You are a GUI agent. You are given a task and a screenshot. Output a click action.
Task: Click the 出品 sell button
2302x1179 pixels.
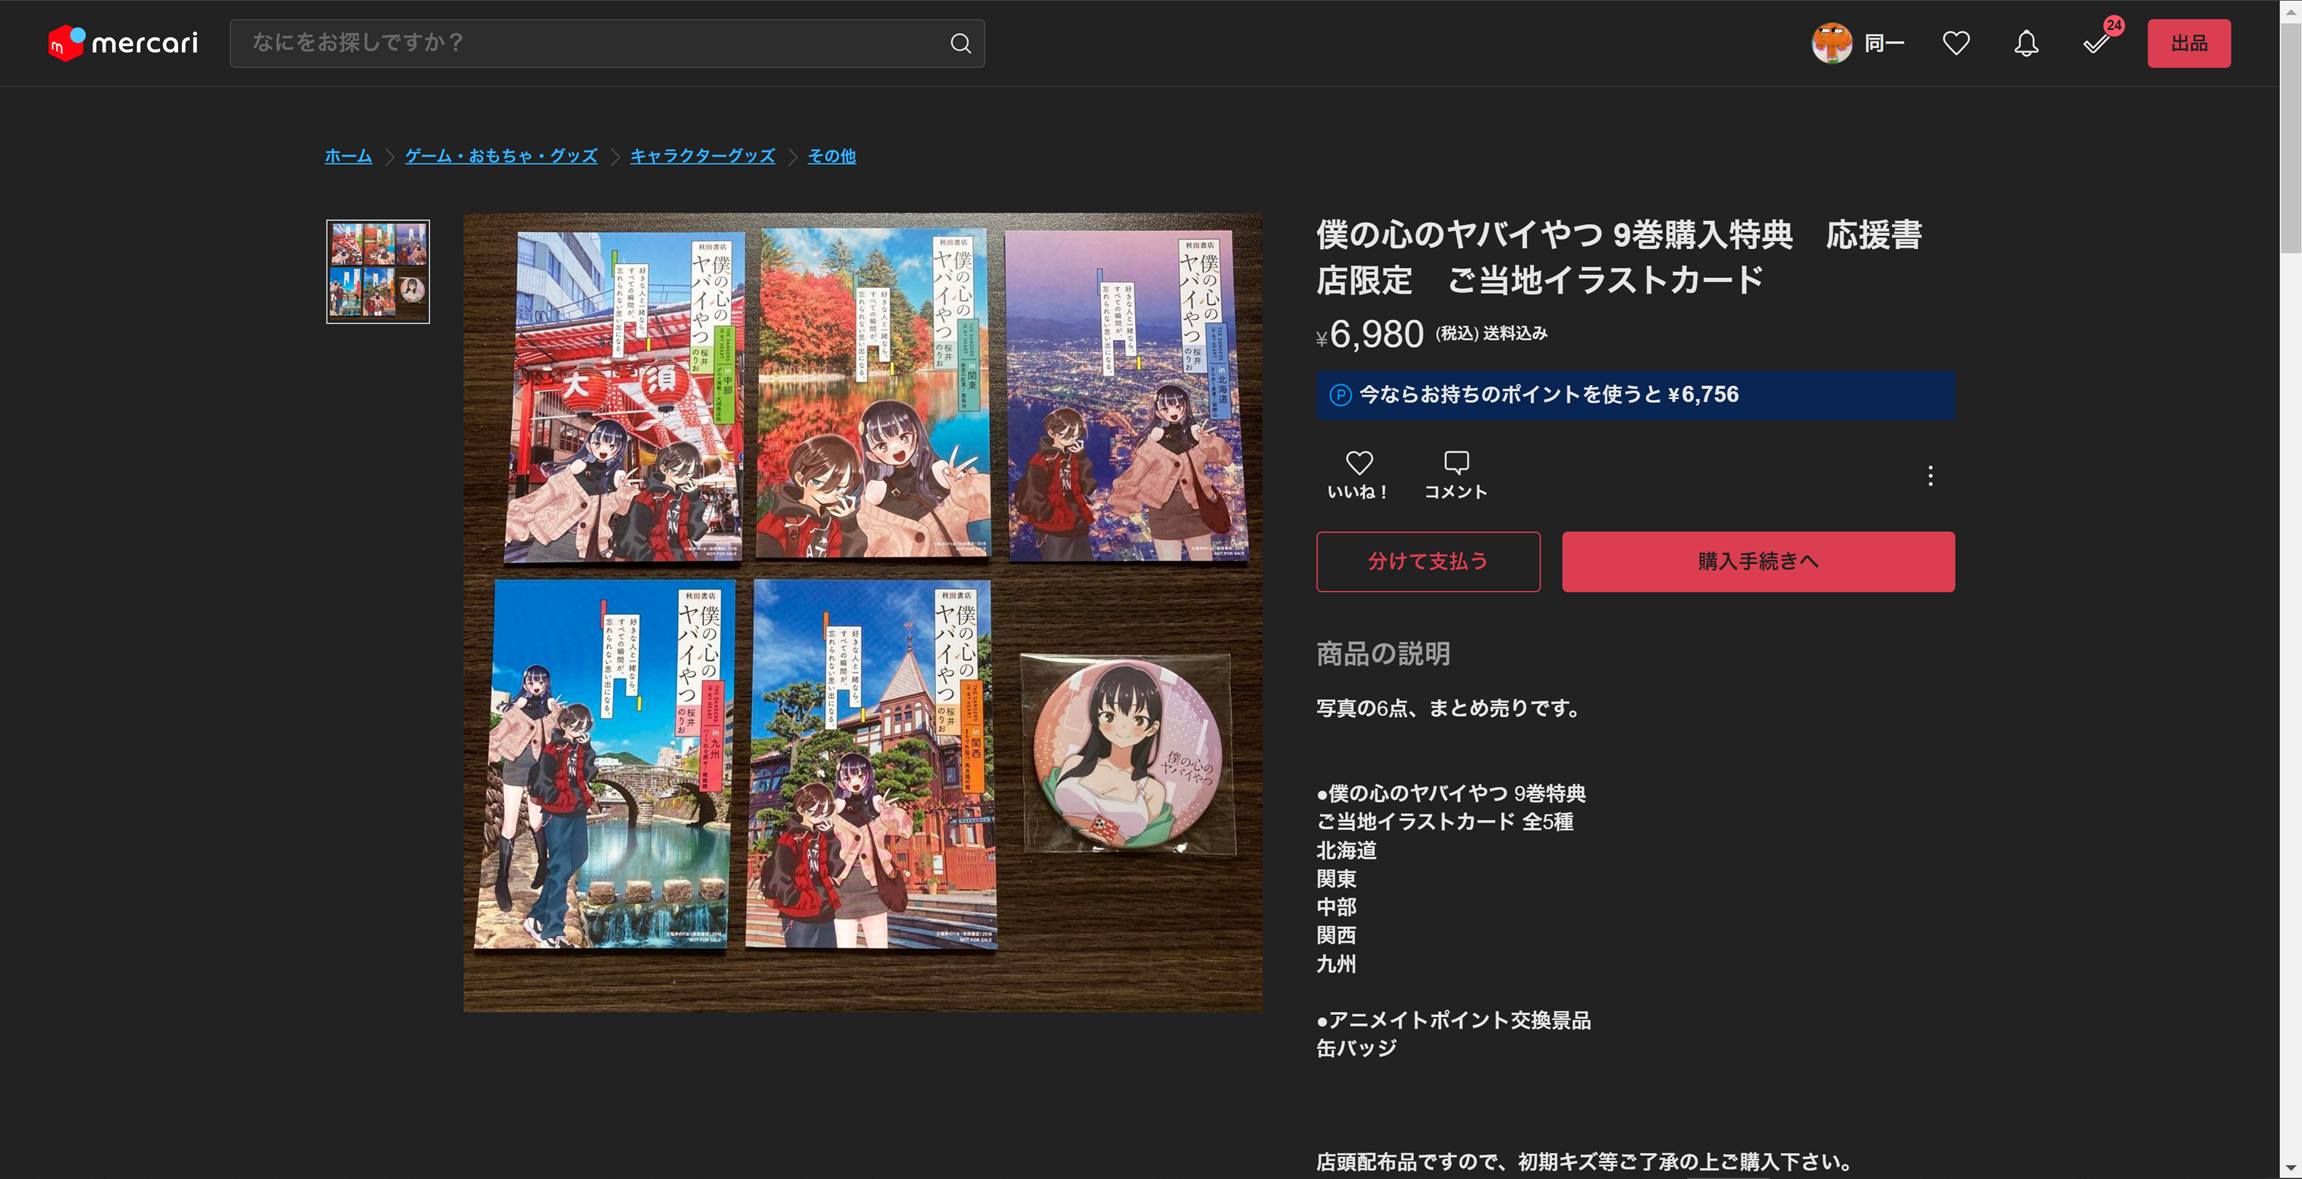[2188, 43]
